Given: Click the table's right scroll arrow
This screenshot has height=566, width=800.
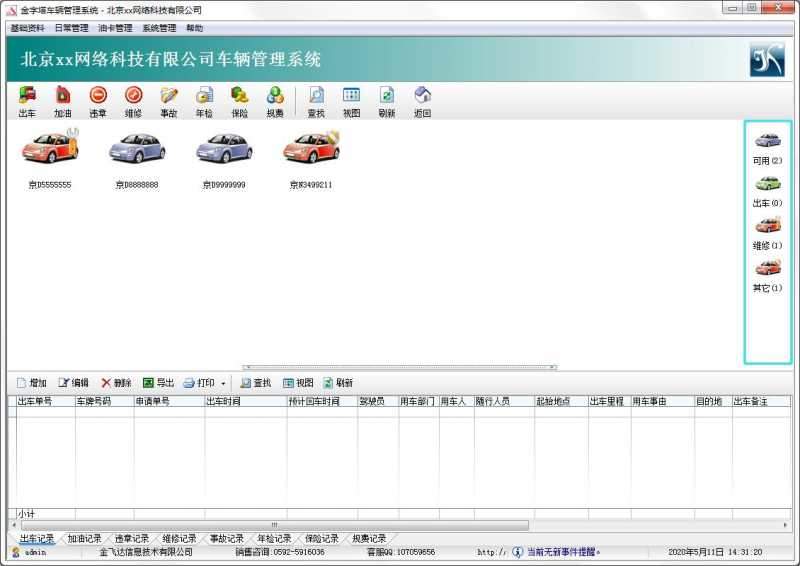Looking at the screenshot, I should 785,525.
